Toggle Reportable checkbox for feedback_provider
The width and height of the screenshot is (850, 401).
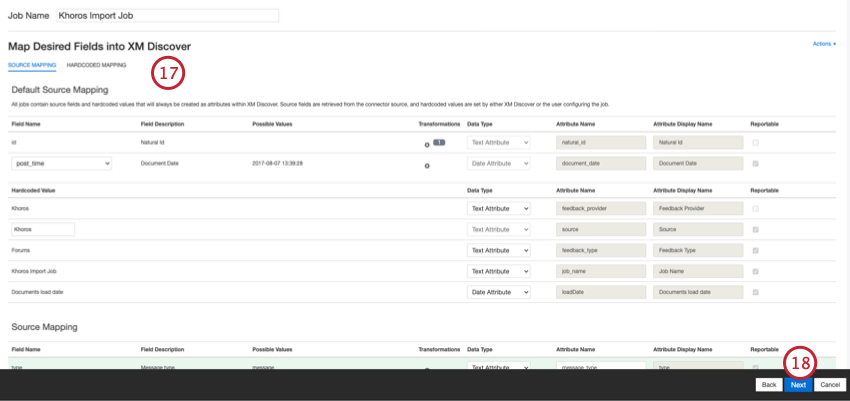point(755,209)
